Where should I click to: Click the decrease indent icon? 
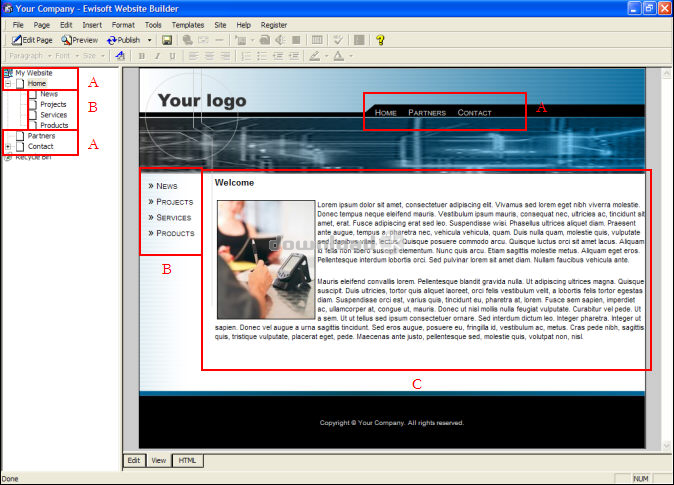[x=278, y=56]
